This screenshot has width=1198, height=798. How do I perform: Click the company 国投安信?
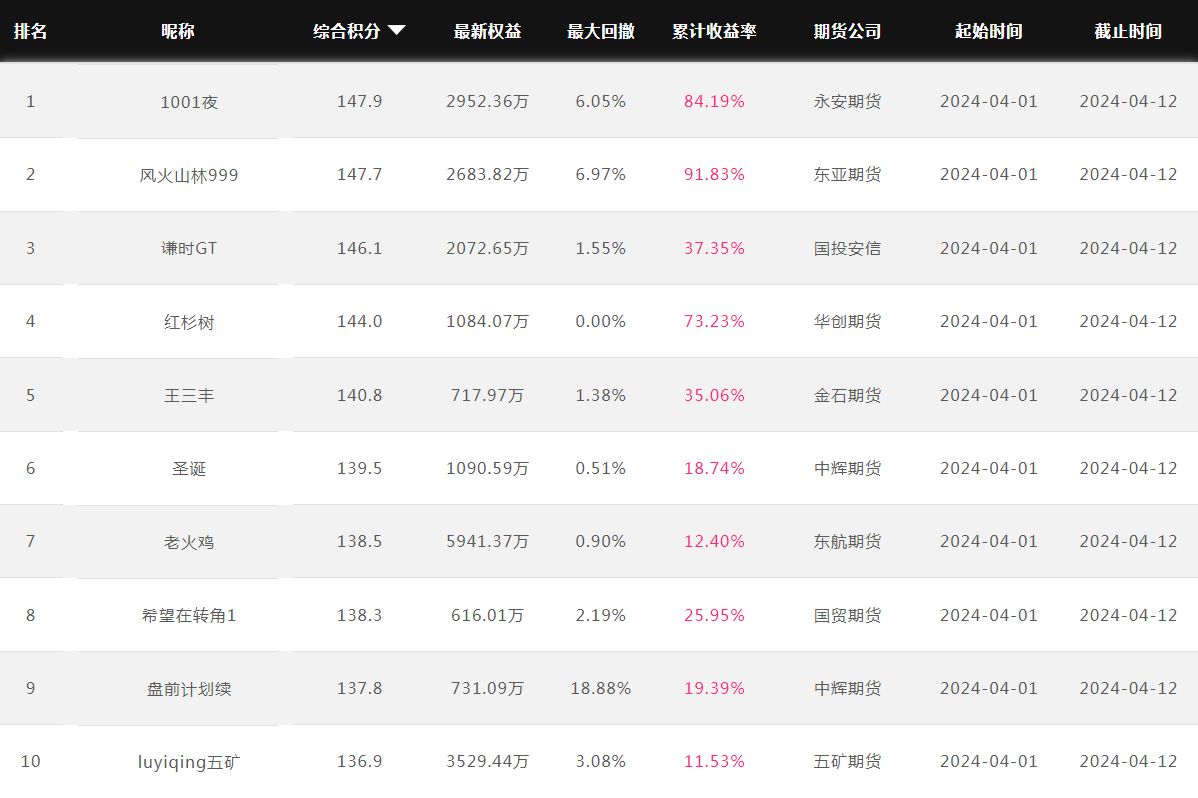pos(847,248)
